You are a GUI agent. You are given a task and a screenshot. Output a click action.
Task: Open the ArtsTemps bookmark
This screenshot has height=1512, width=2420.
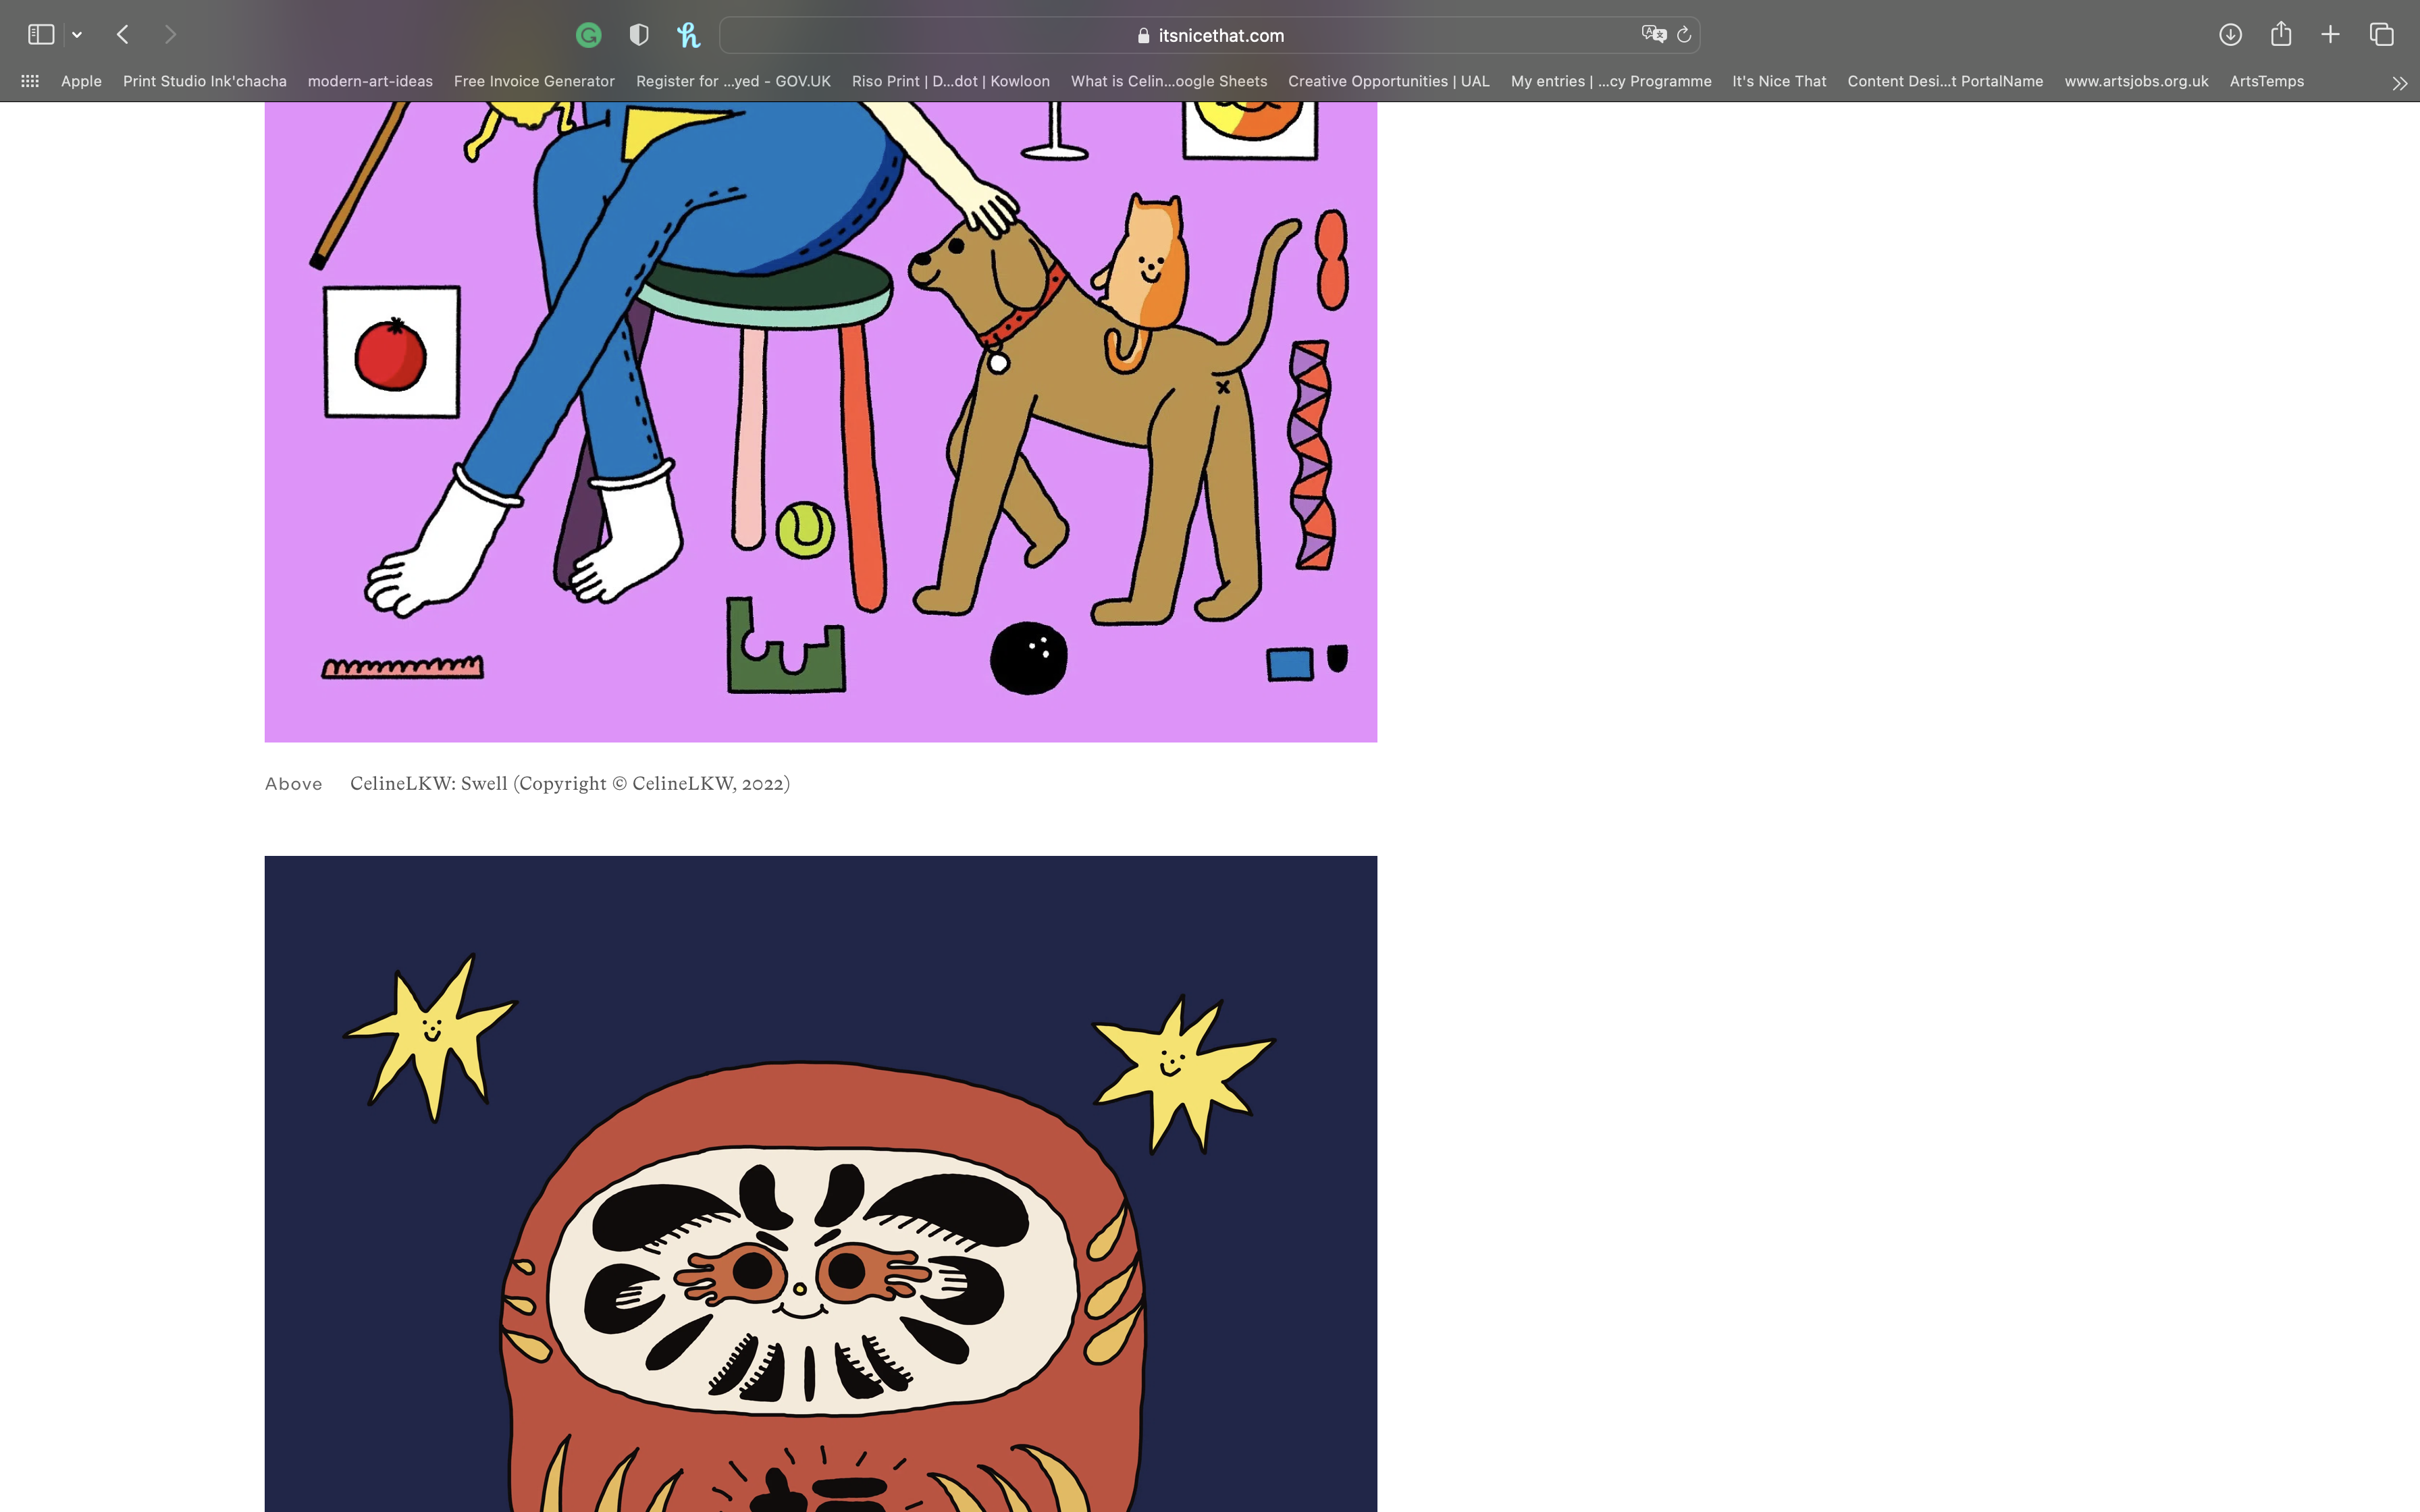point(2266,81)
